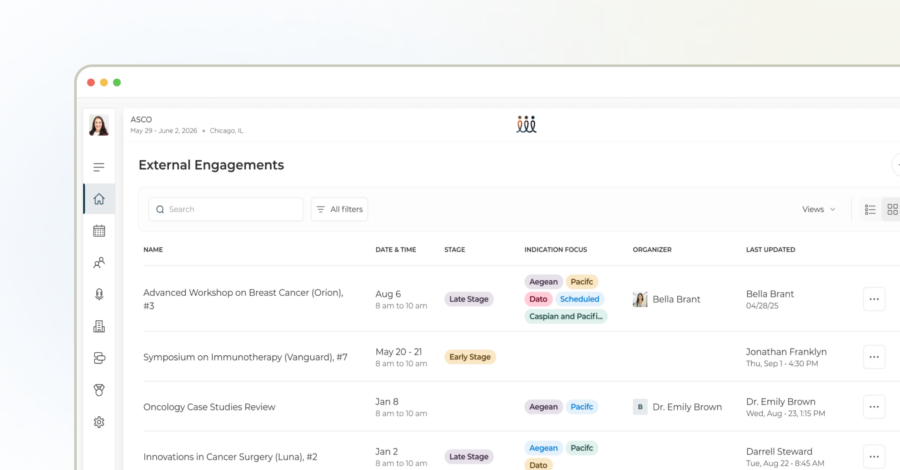The height and width of the screenshot is (470, 900).
Task: Open the building icon in sidebar
Action: pos(99,327)
